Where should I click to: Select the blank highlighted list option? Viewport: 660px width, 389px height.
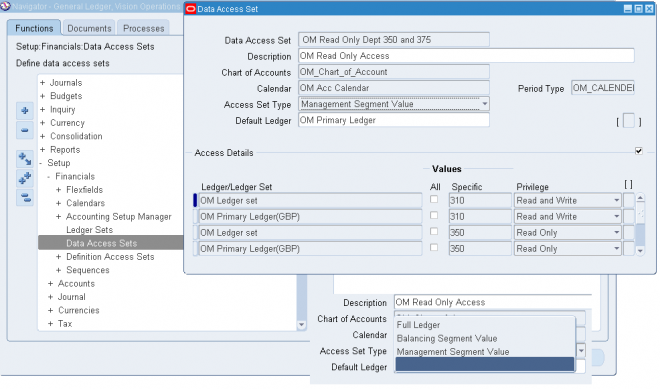point(485,365)
